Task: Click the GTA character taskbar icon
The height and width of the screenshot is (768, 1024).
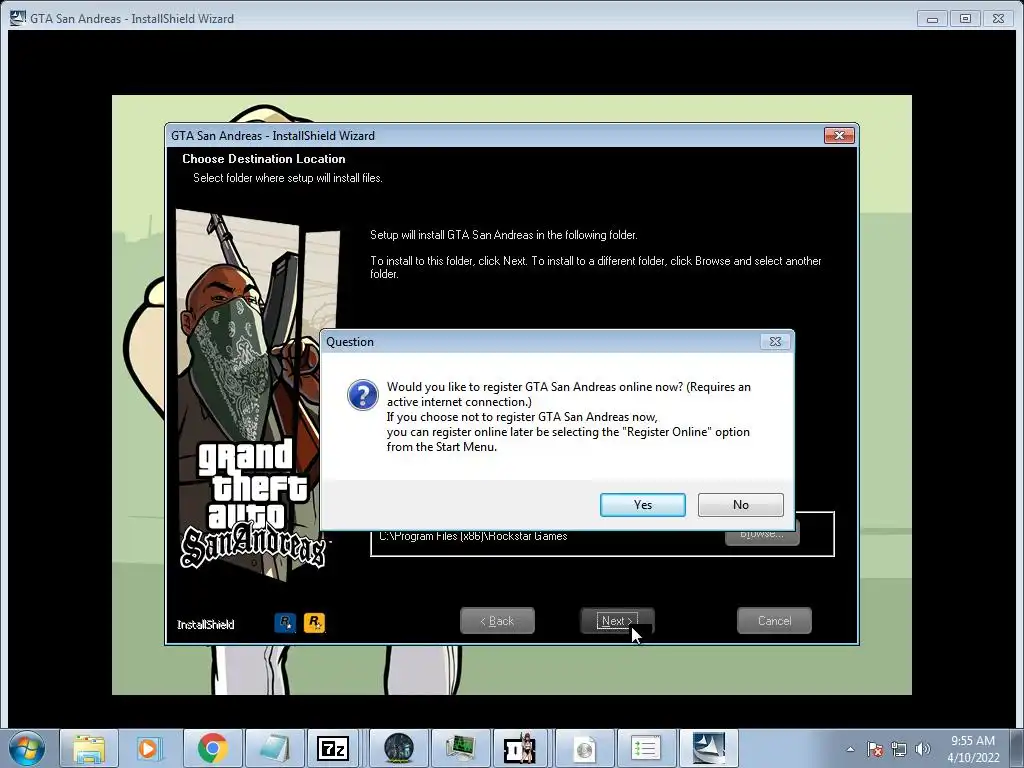Action: coord(520,748)
